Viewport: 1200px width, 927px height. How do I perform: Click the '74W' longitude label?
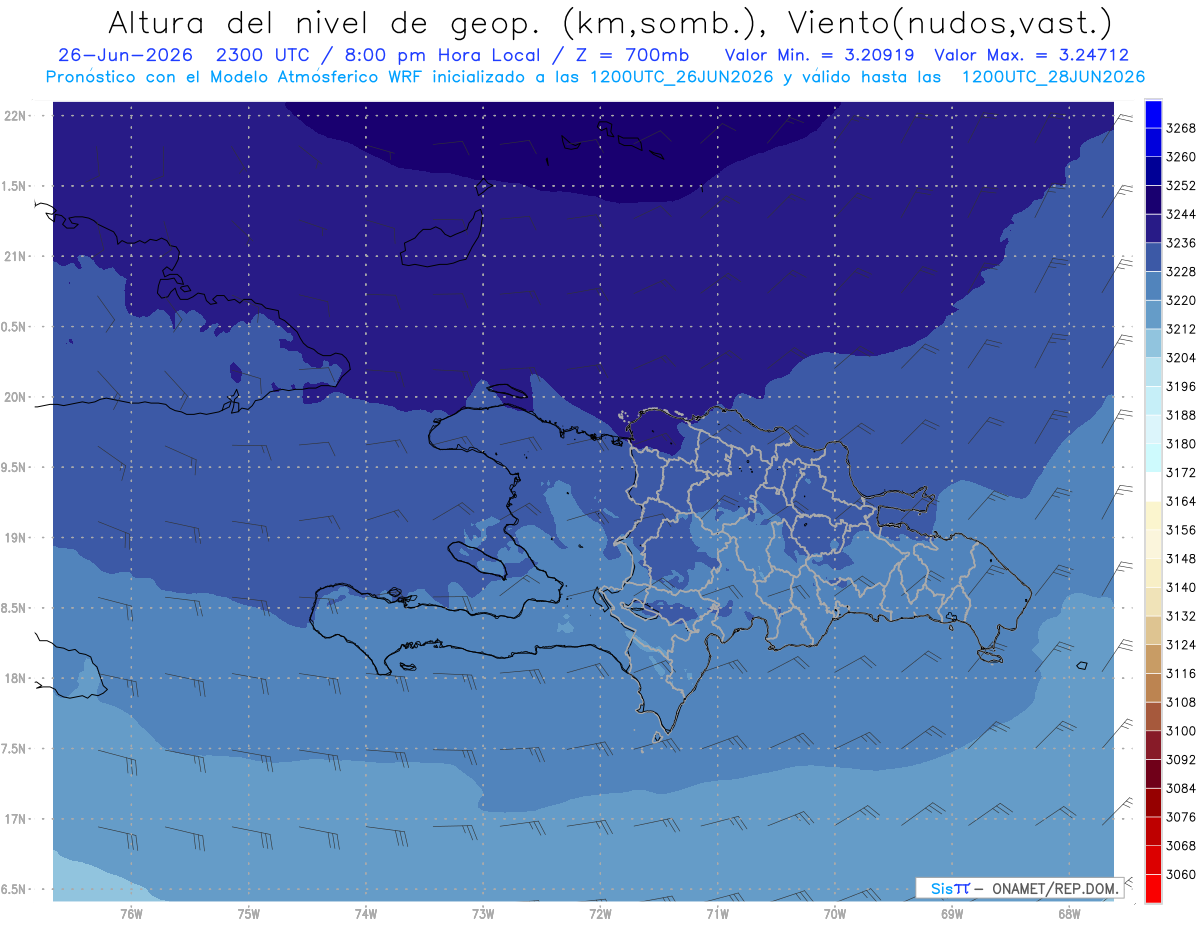tap(365, 914)
